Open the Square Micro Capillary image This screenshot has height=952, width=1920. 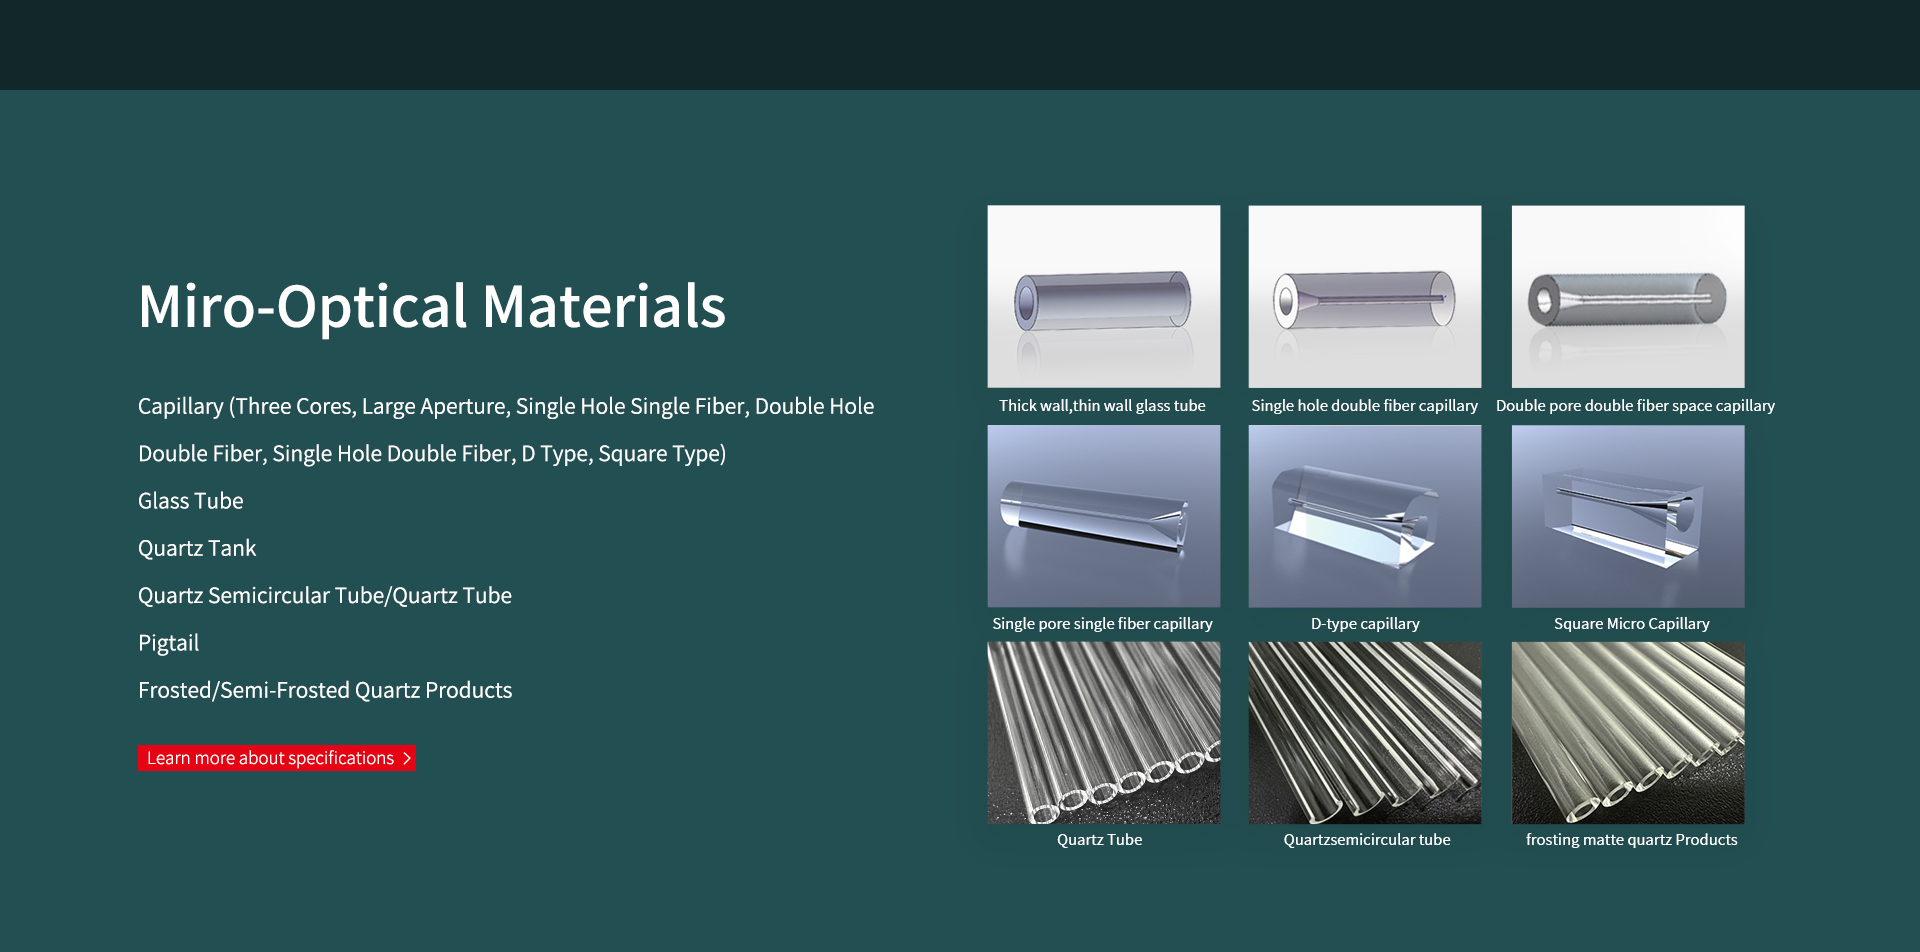click(1628, 516)
